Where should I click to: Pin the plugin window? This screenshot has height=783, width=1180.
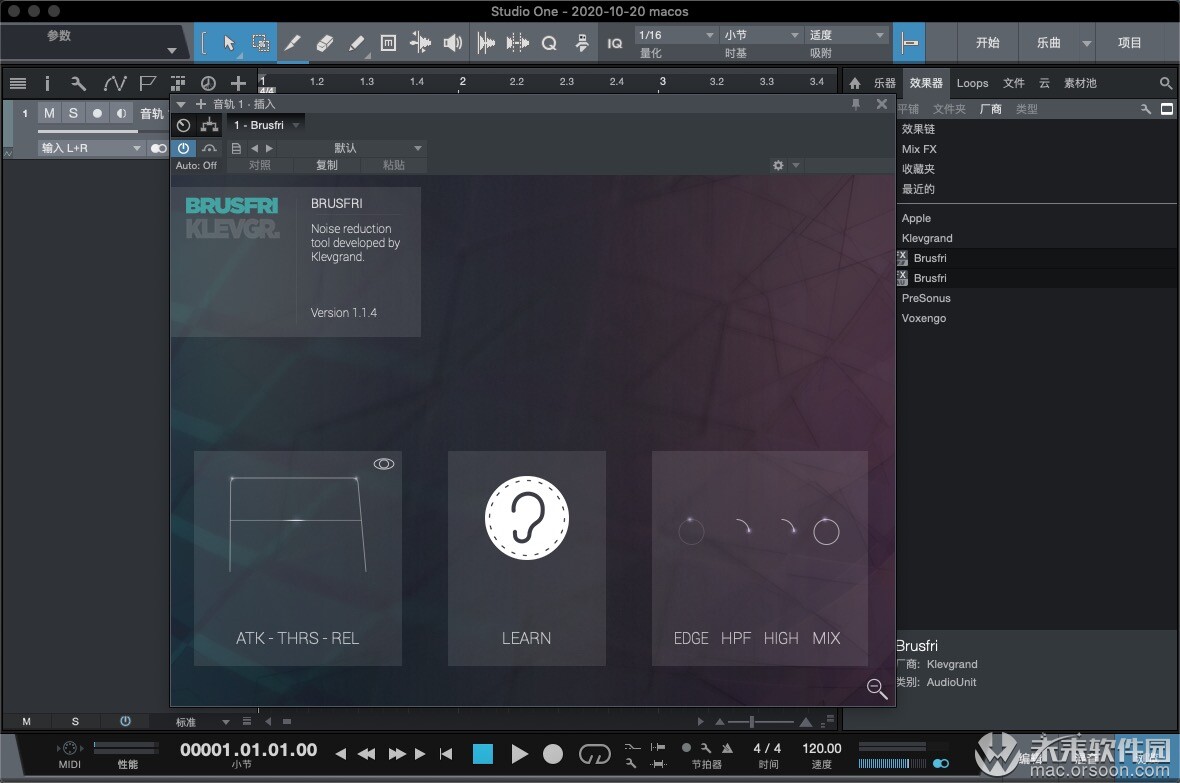click(856, 104)
